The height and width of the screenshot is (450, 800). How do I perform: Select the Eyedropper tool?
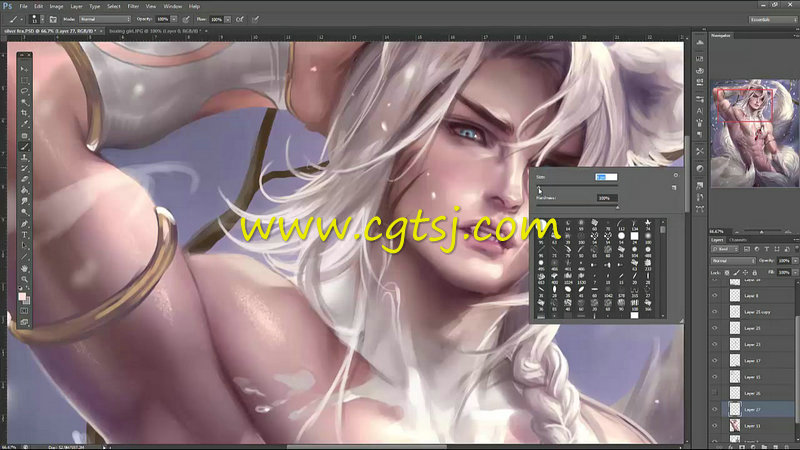pos(24,124)
